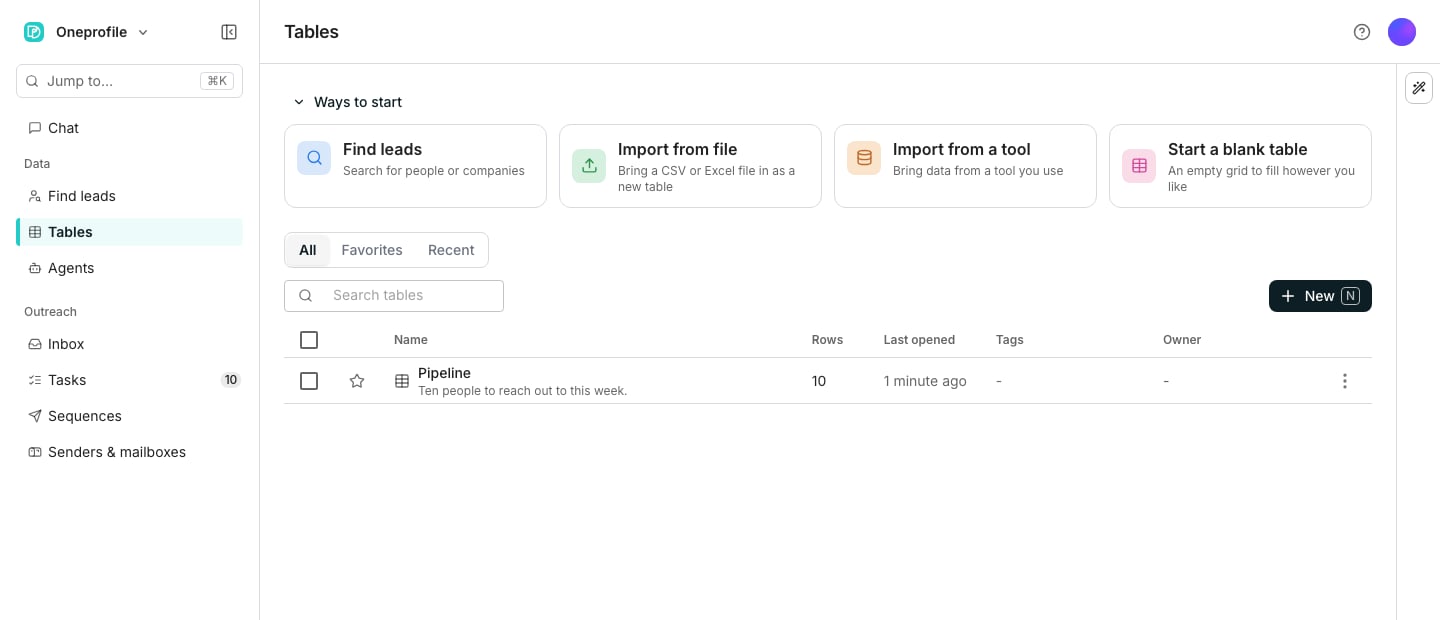This screenshot has height=620, width=1440.
Task: Click the Senders mailbox icon
Action: point(35,452)
